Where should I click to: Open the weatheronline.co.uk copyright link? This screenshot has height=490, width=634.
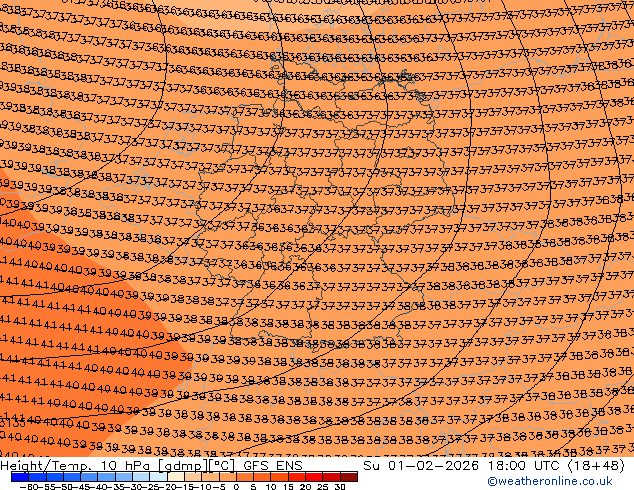[x=550, y=481]
